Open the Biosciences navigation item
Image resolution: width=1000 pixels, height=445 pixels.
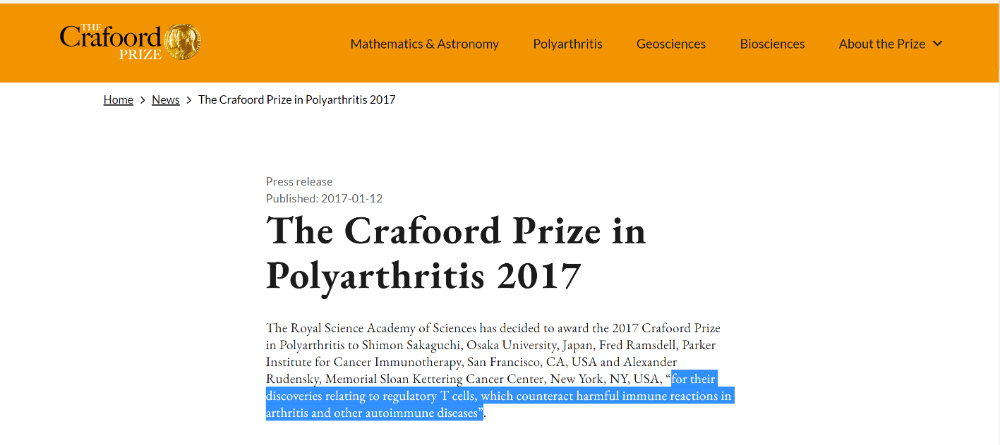[772, 44]
